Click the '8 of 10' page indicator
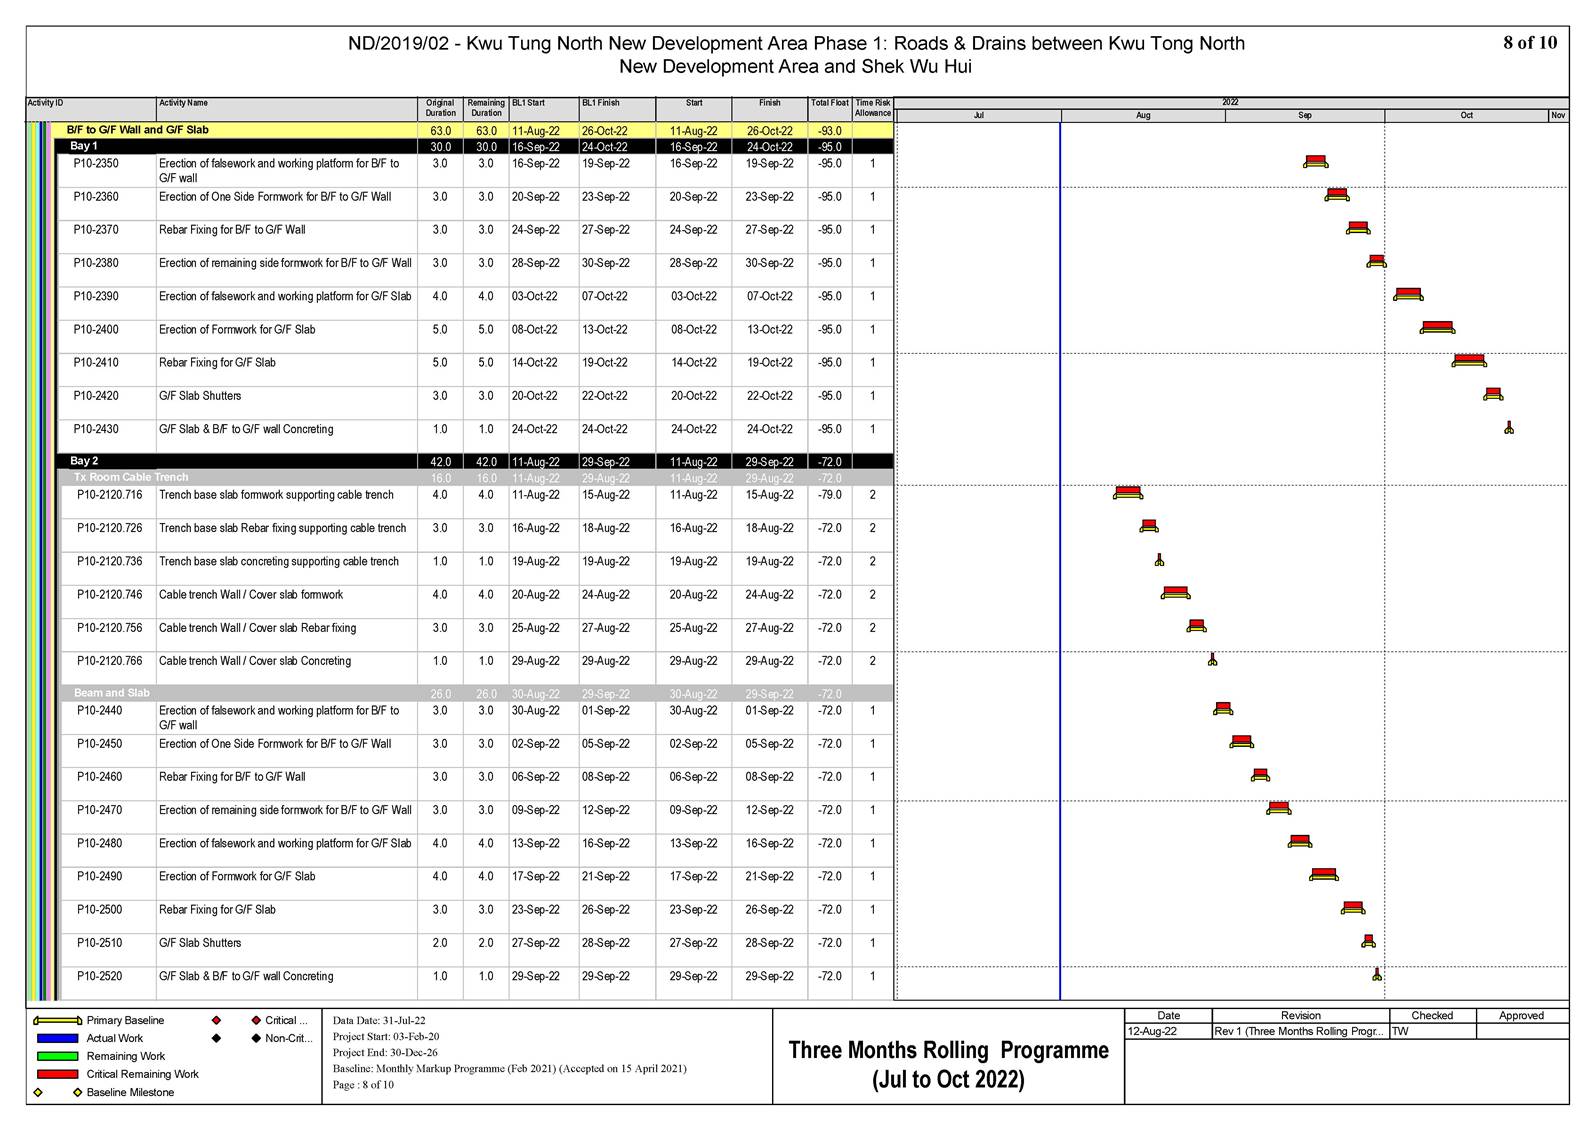This screenshot has height=1123, width=1588. tap(1530, 42)
